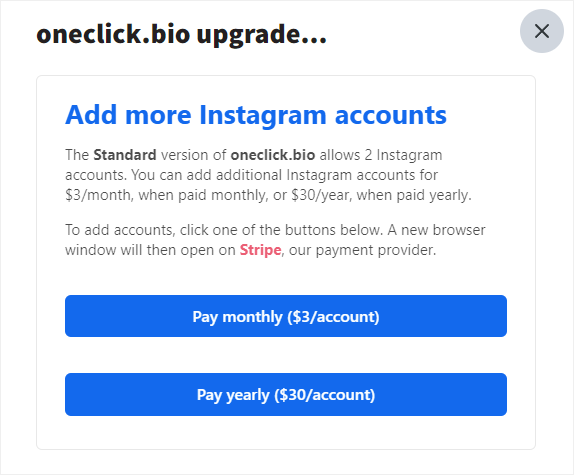The height and width of the screenshot is (475, 574).
Task: Click the bold 'oneclick.bio' text in paragraph
Action: (273, 155)
